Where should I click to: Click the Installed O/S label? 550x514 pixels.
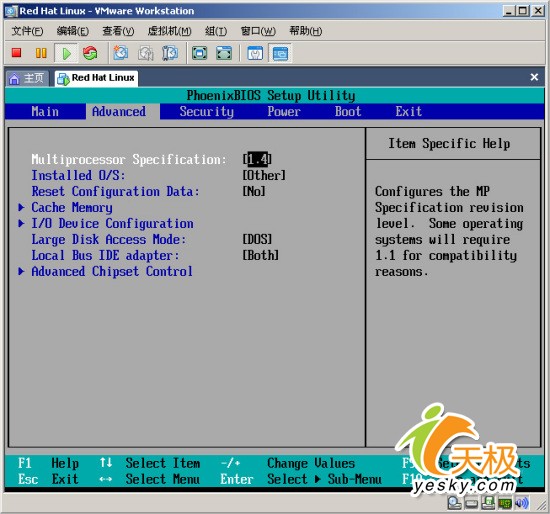78,175
